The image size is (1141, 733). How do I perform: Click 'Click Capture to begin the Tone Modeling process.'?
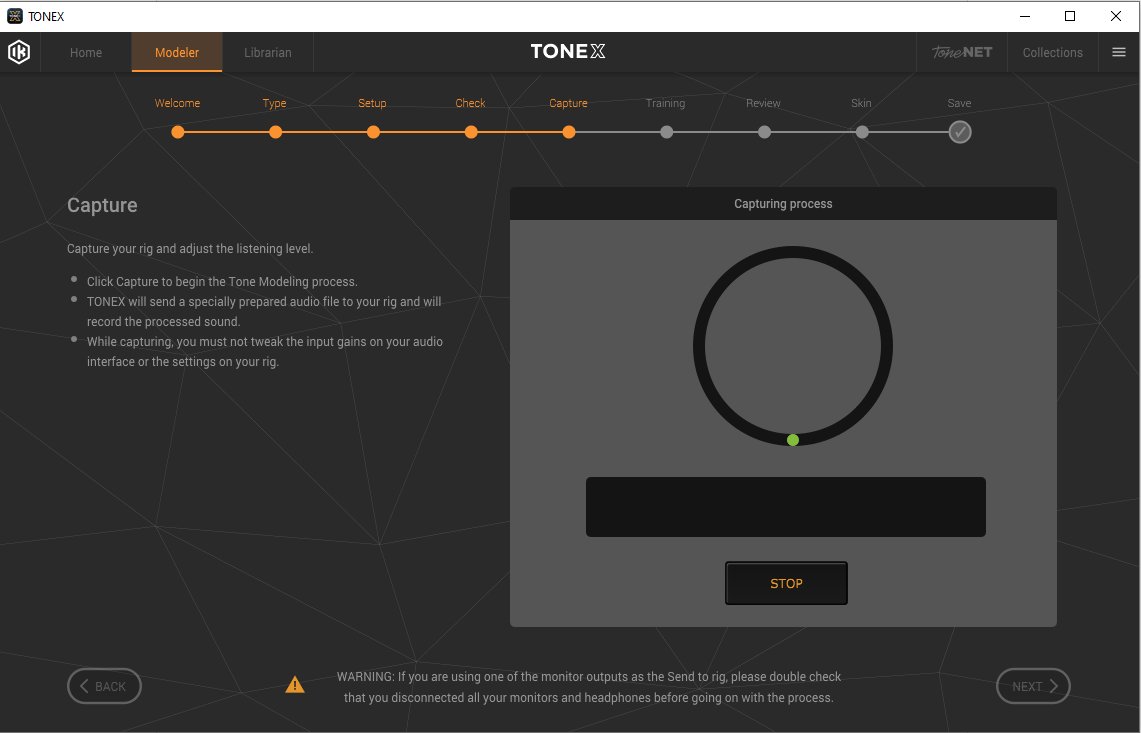(x=222, y=282)
